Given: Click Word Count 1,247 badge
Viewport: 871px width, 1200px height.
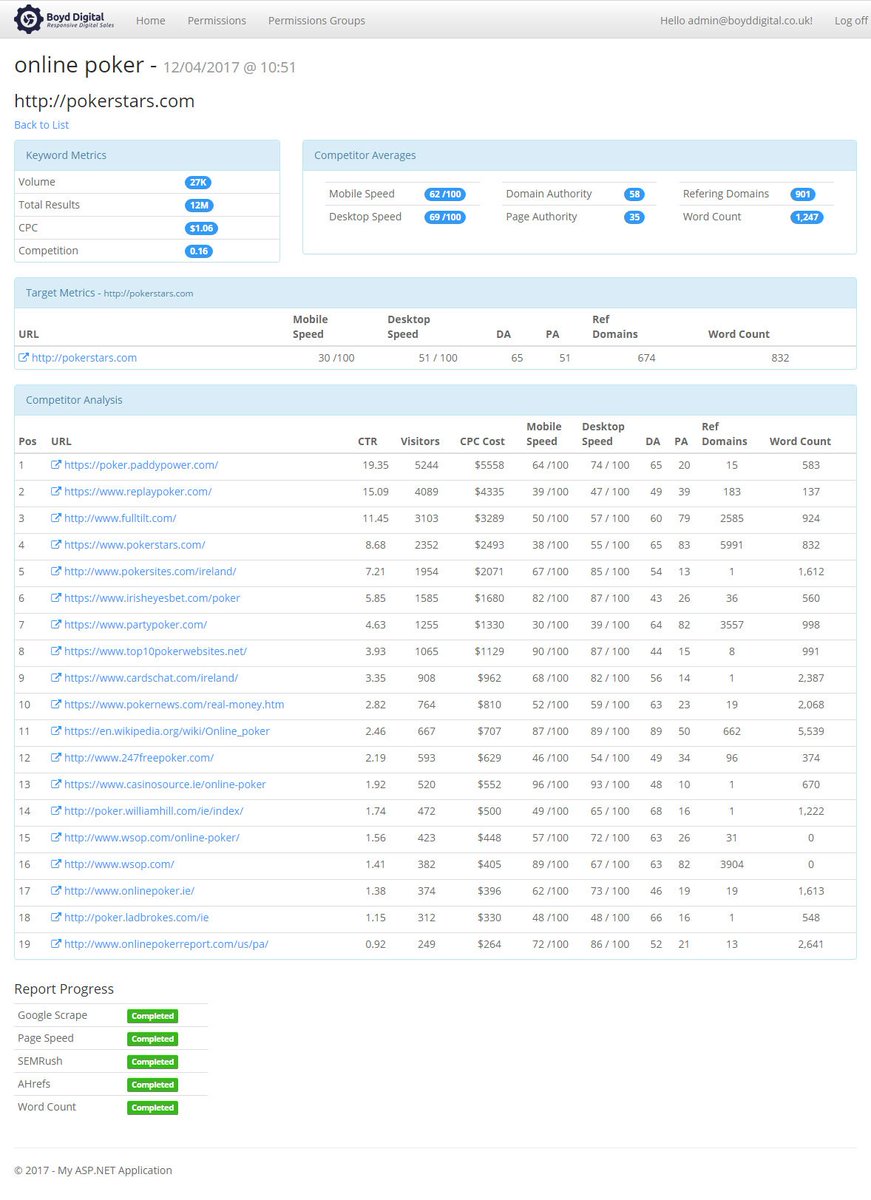Looking at the screenshot, I should coord(807,217).
